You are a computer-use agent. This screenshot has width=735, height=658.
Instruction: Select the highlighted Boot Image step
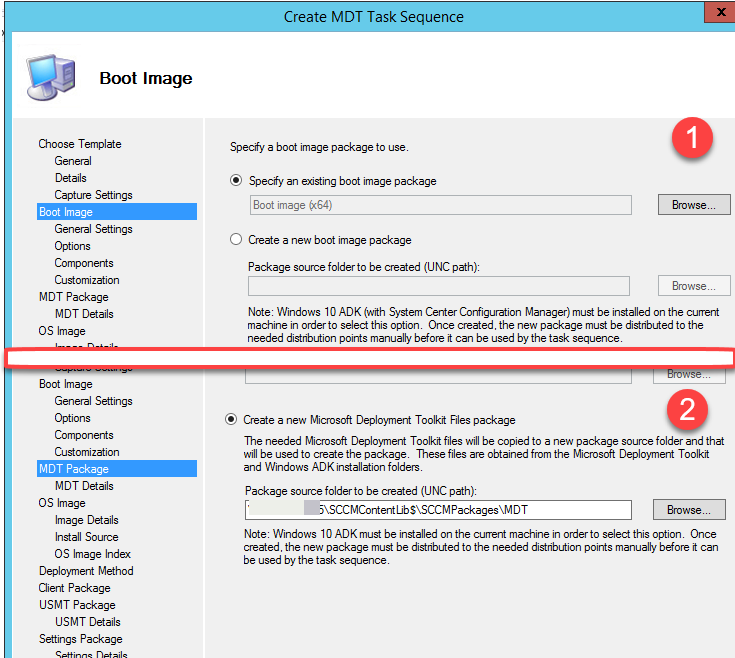click(117, 212)
